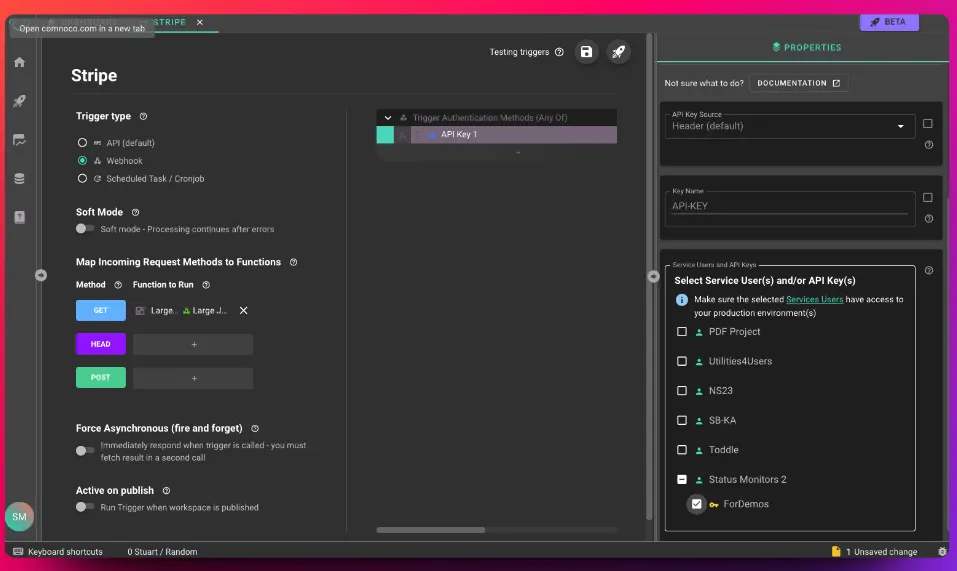Follow the Services Users link
The height and width of the screenshot is (571, 957).
[x=814, y=300]
